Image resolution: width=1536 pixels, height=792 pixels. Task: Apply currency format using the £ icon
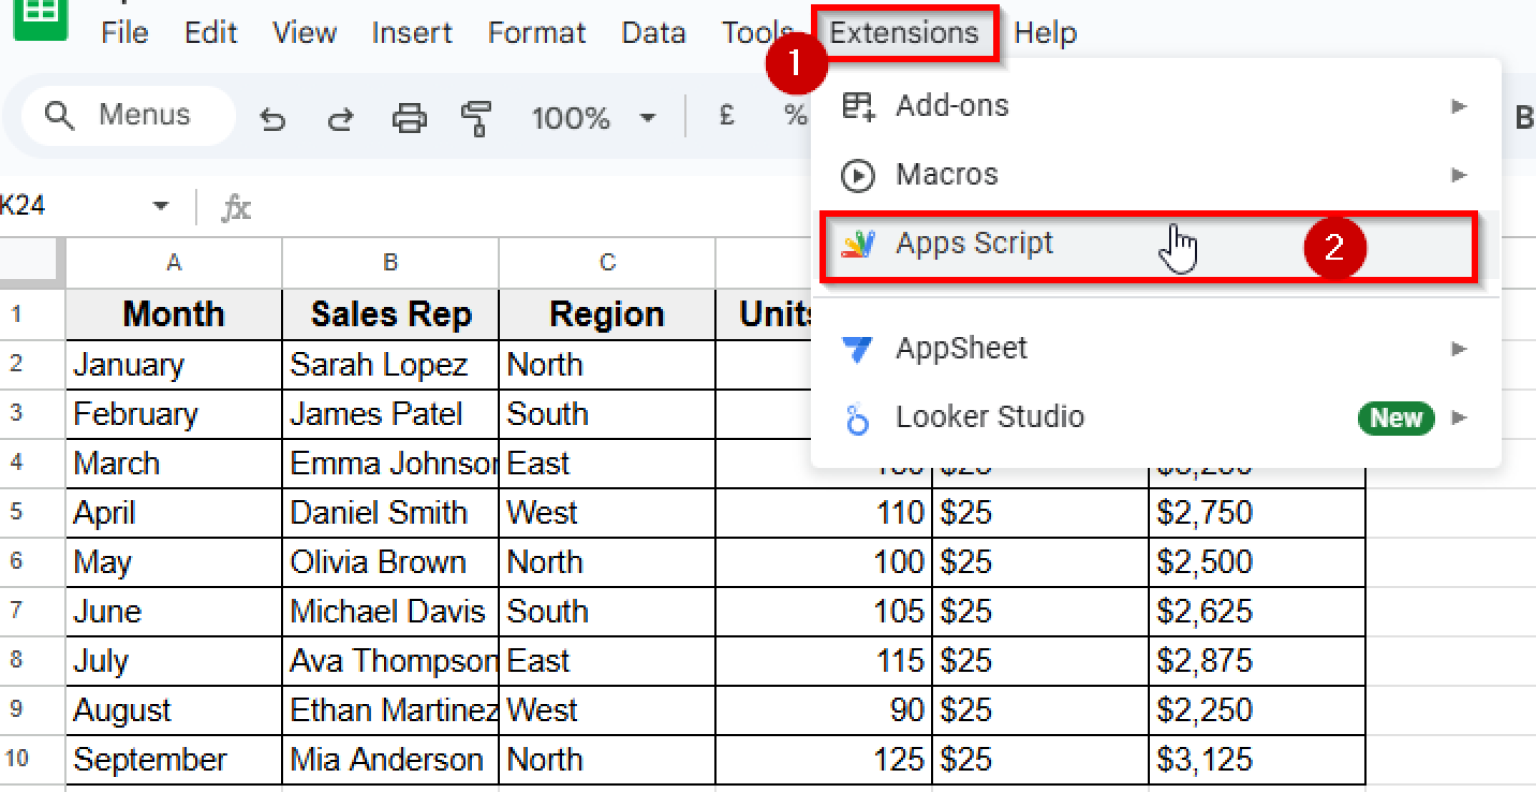[726, 115]
